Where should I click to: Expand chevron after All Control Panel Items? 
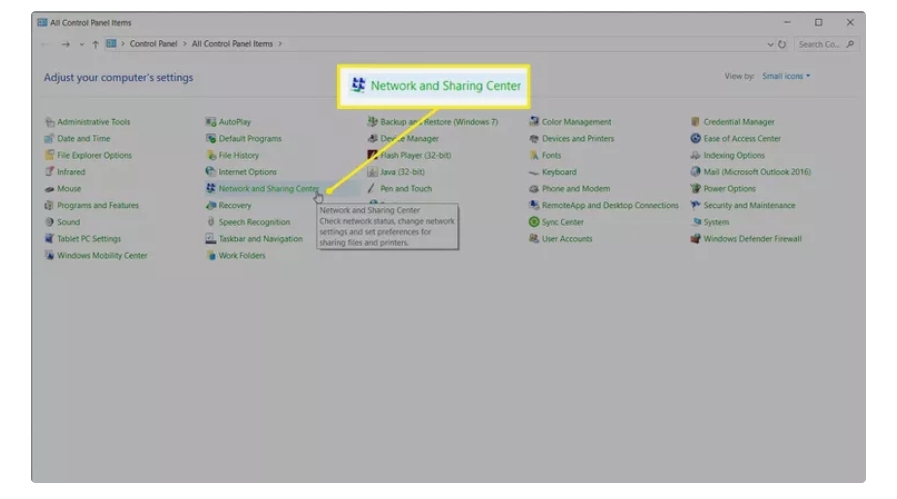pos(280,43)
